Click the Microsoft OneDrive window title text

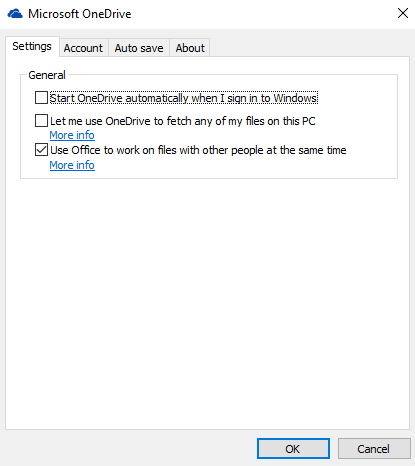[80, 14]
